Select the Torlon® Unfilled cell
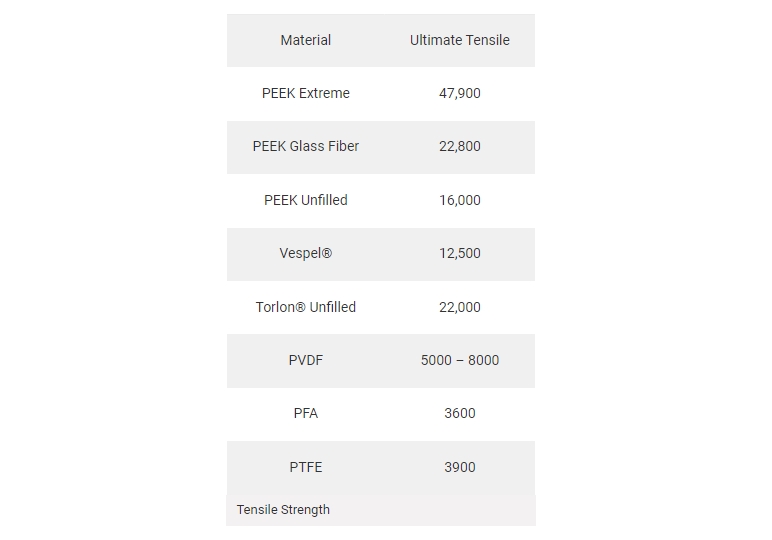This screenshot has width=772, height=540. click(305, 307)
